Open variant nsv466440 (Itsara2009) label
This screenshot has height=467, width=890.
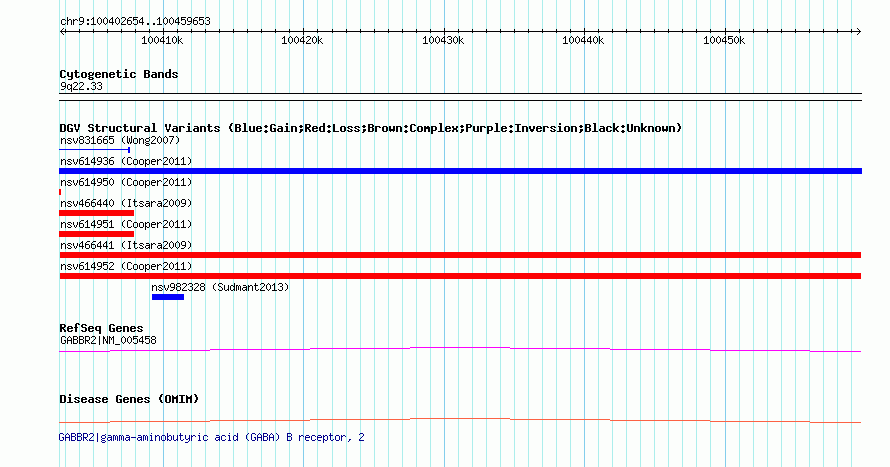(x=126, y=203)
